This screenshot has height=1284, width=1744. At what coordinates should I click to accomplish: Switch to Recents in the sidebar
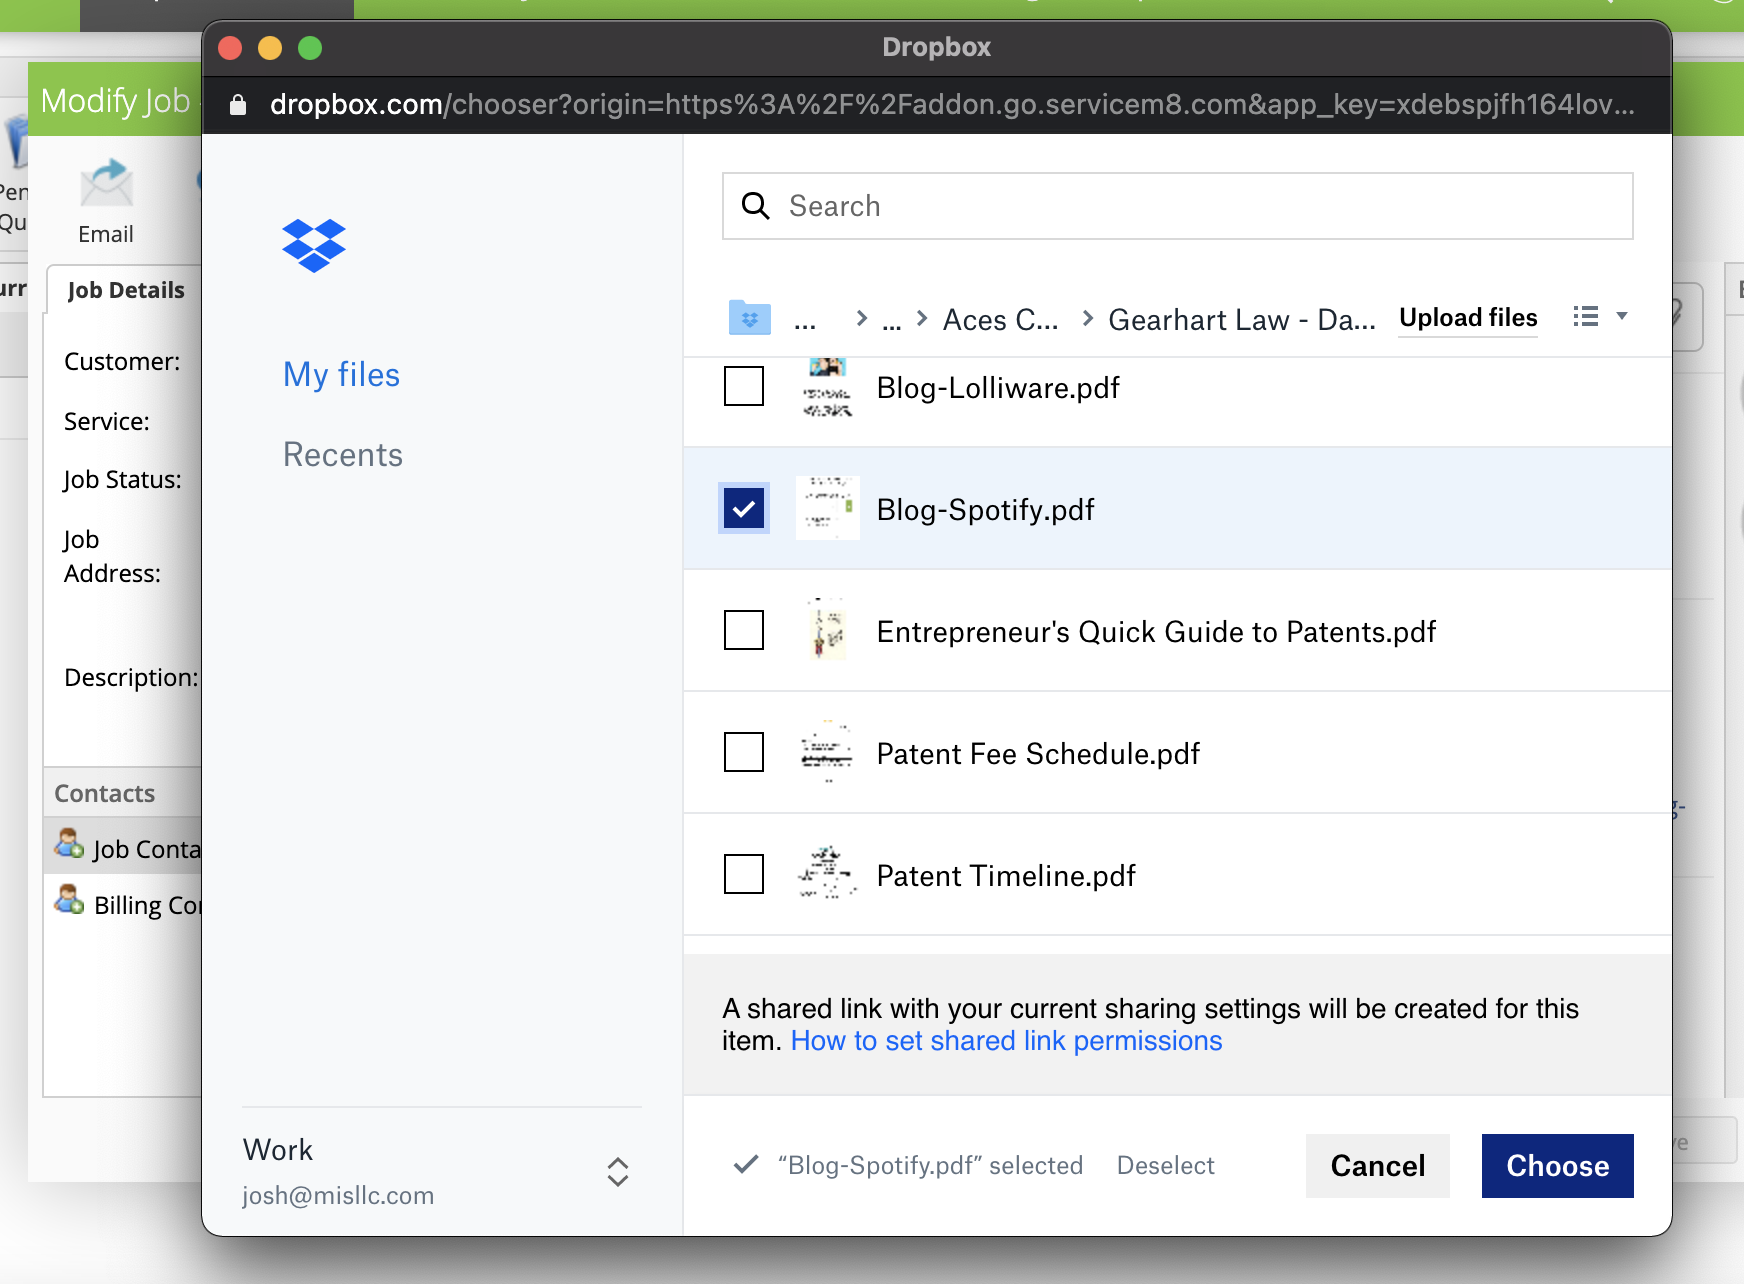342,455
